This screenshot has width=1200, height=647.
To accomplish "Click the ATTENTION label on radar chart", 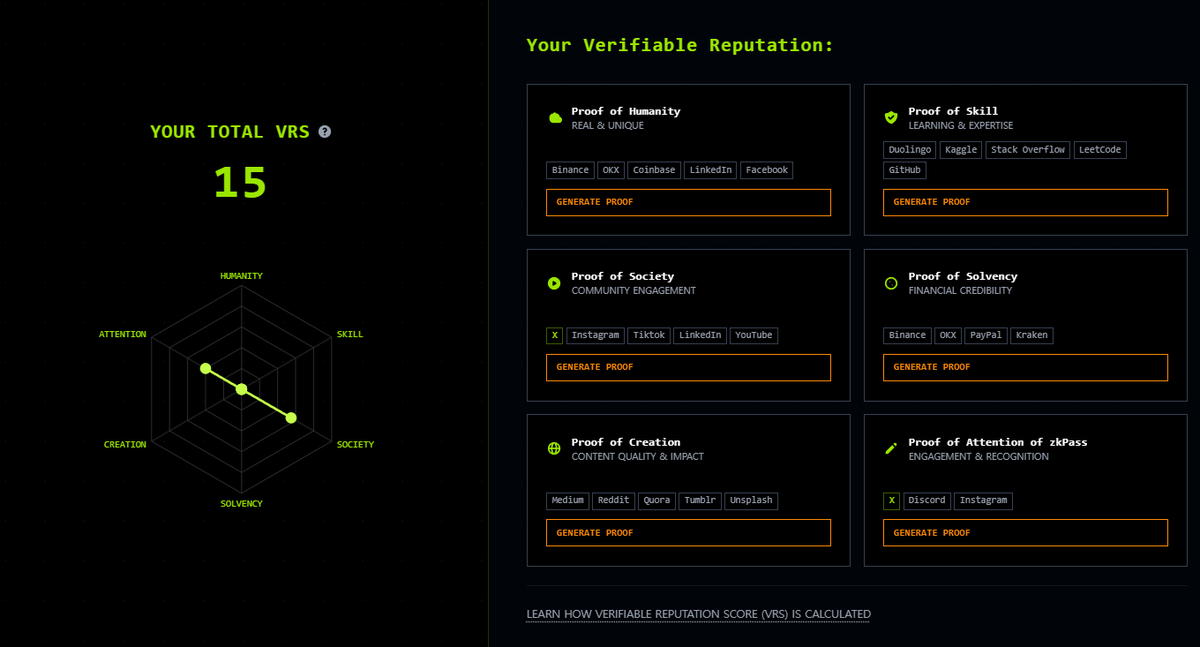I will (123, 334).
